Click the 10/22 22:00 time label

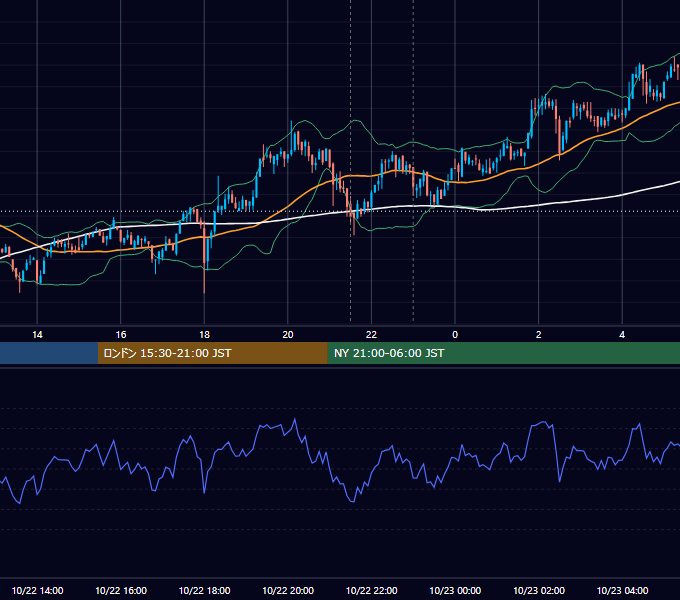(371, 590)
